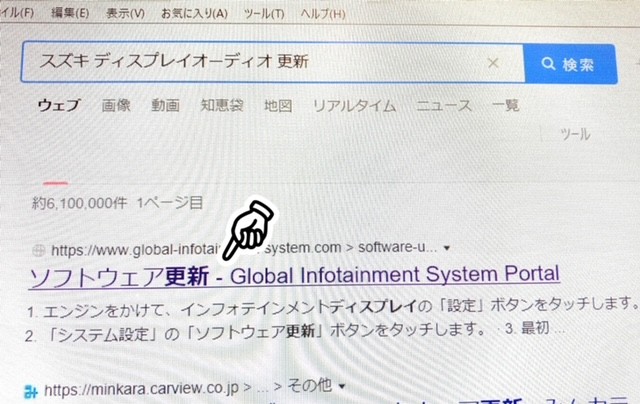Click snippet line エンジンをかけて

tap(331, 307)
